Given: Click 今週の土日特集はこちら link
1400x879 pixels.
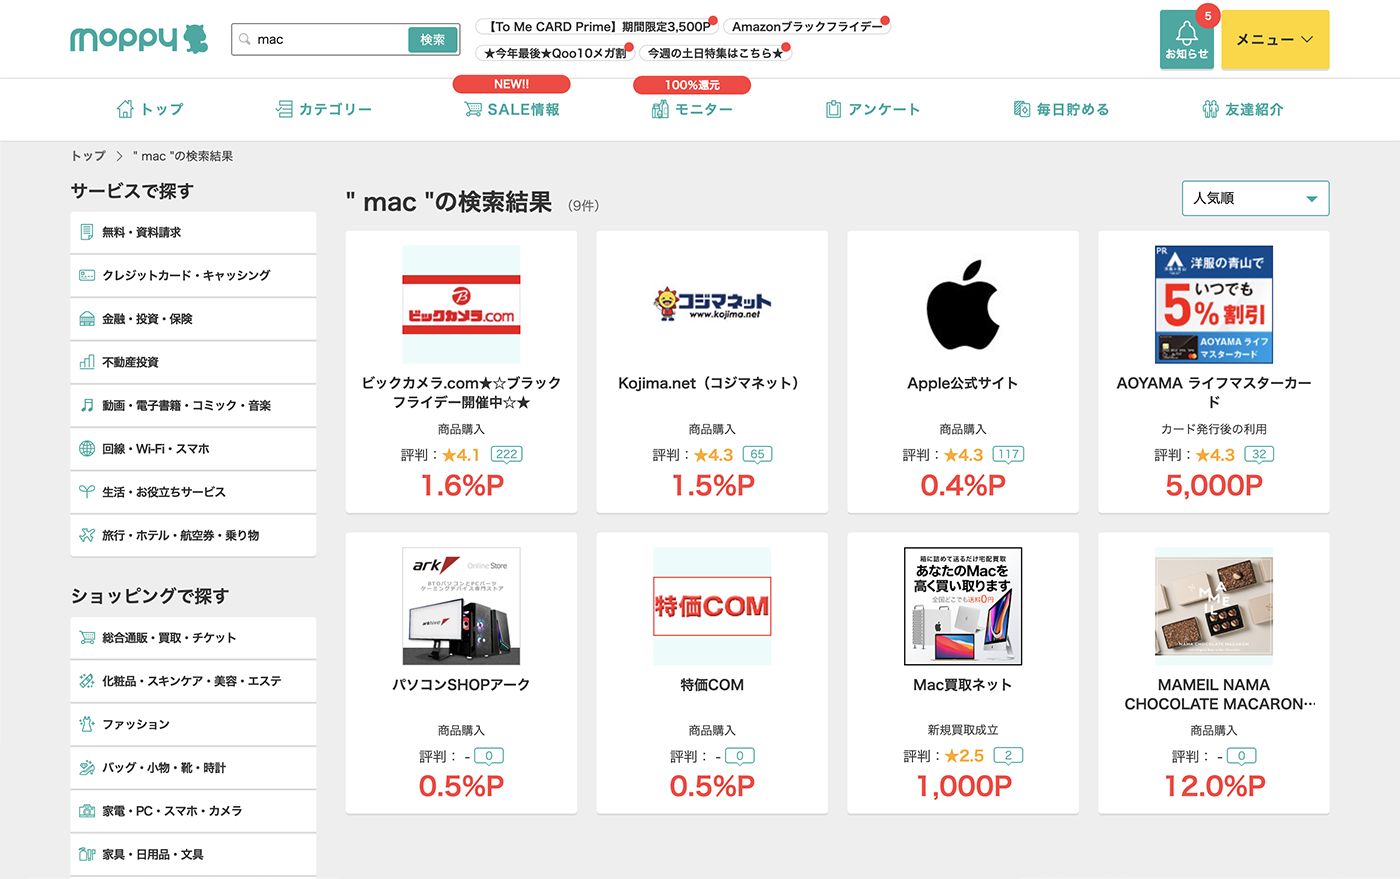Looking at the screenshot, I should point(715,53).
